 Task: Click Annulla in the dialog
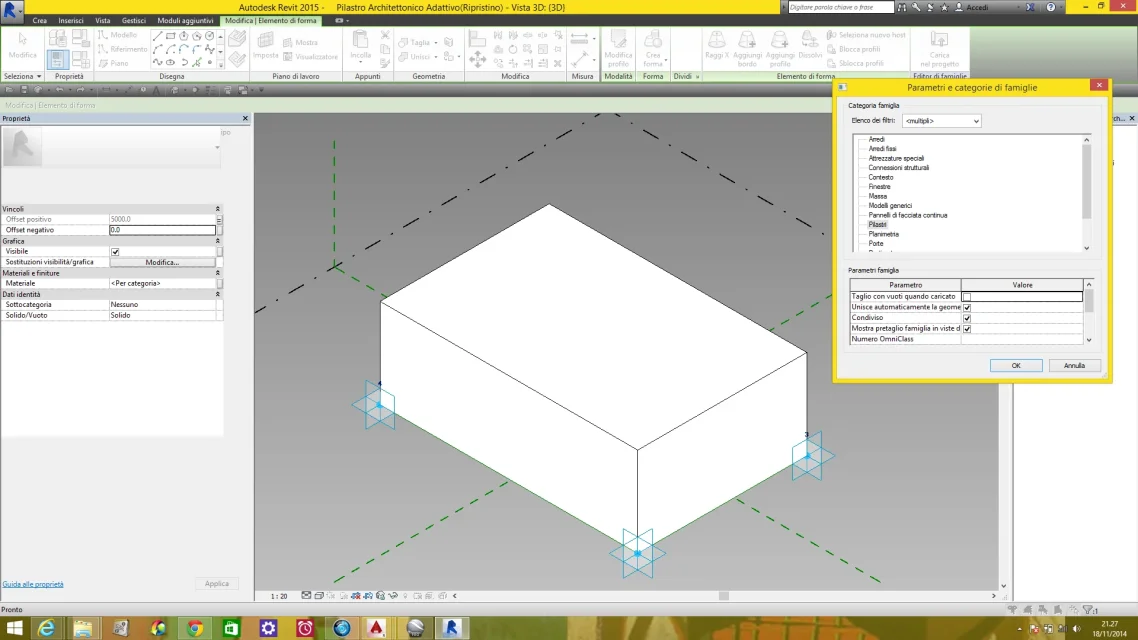point(1074,366)
